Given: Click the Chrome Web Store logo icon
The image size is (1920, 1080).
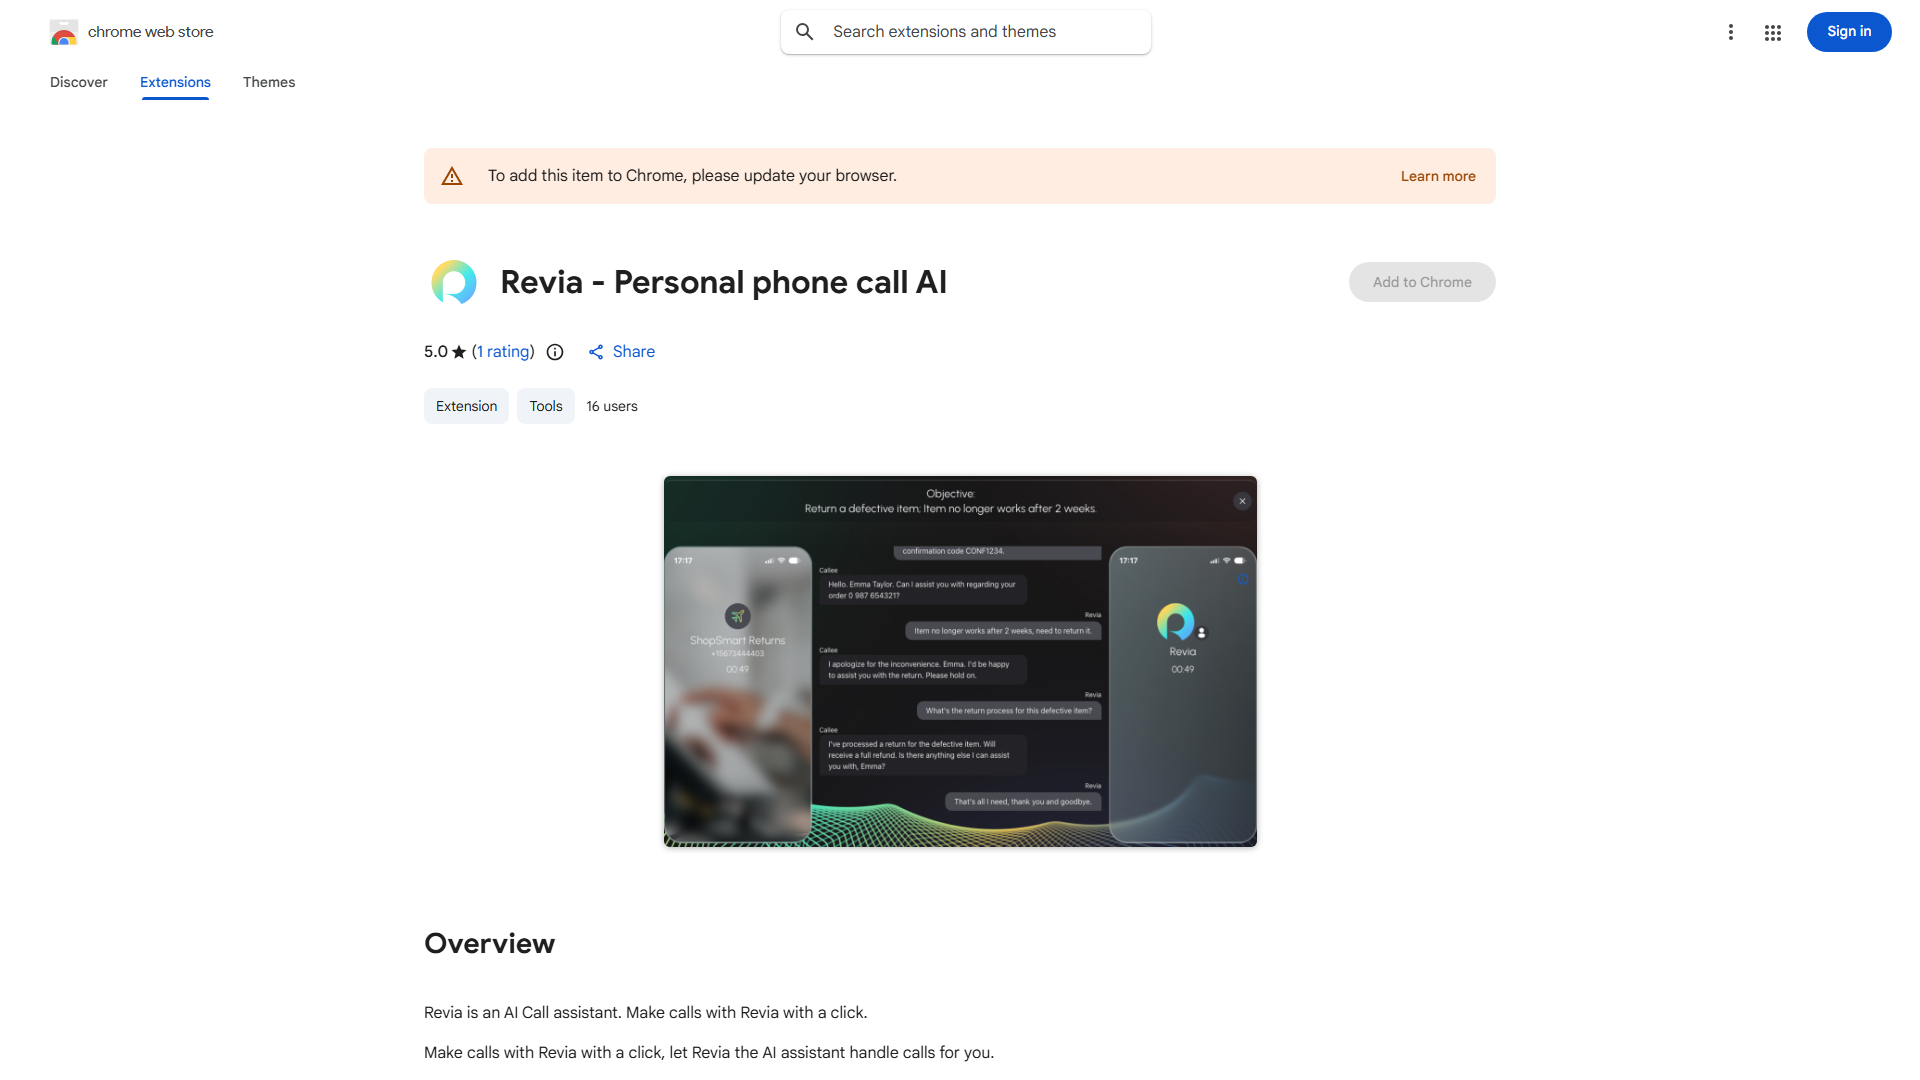Looking at the screenshot, I should pyautogui.click(x=64, y=32).
